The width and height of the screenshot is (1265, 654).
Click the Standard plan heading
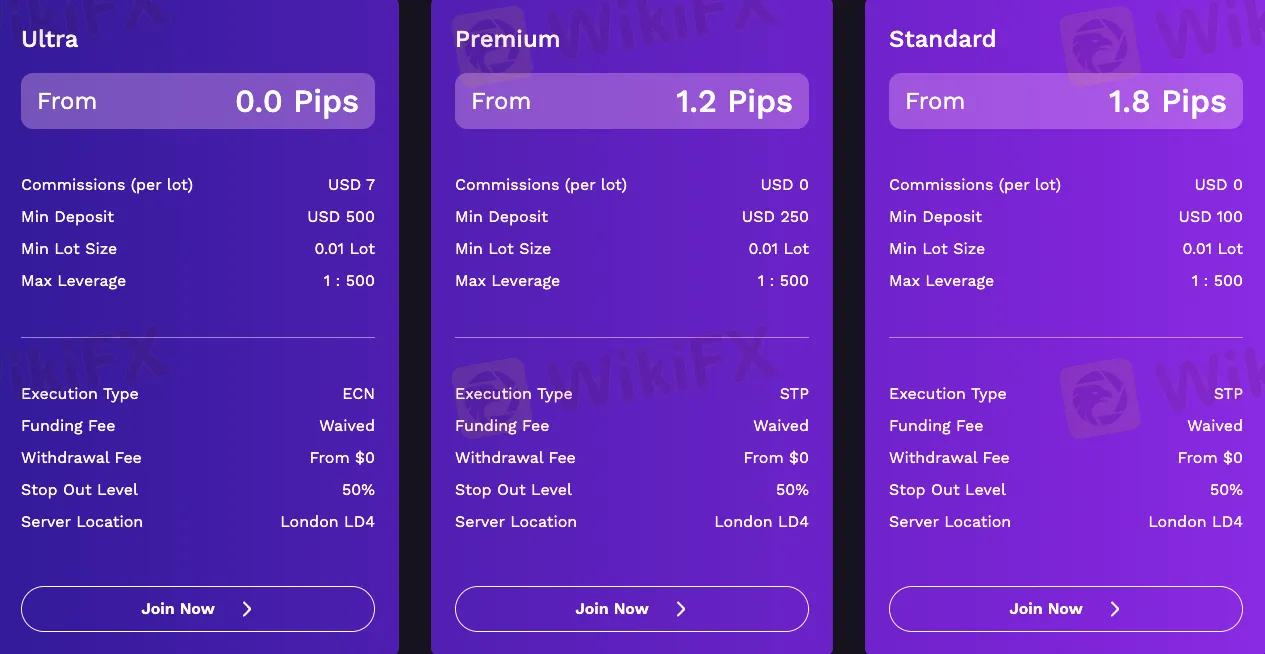click(x=942, y=38)
